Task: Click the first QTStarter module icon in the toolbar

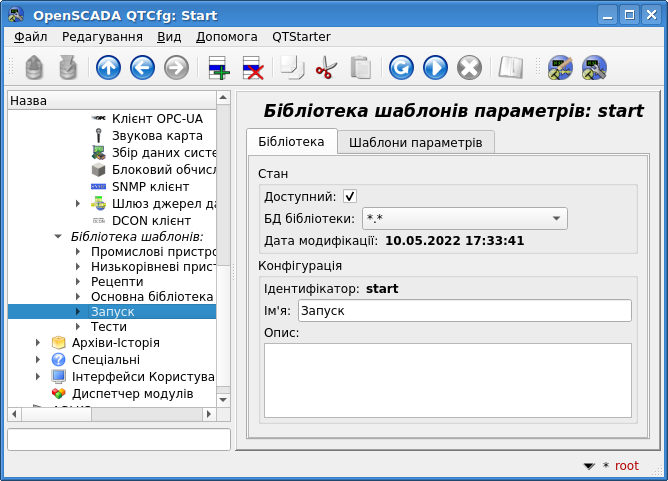Action: point(560,67)
